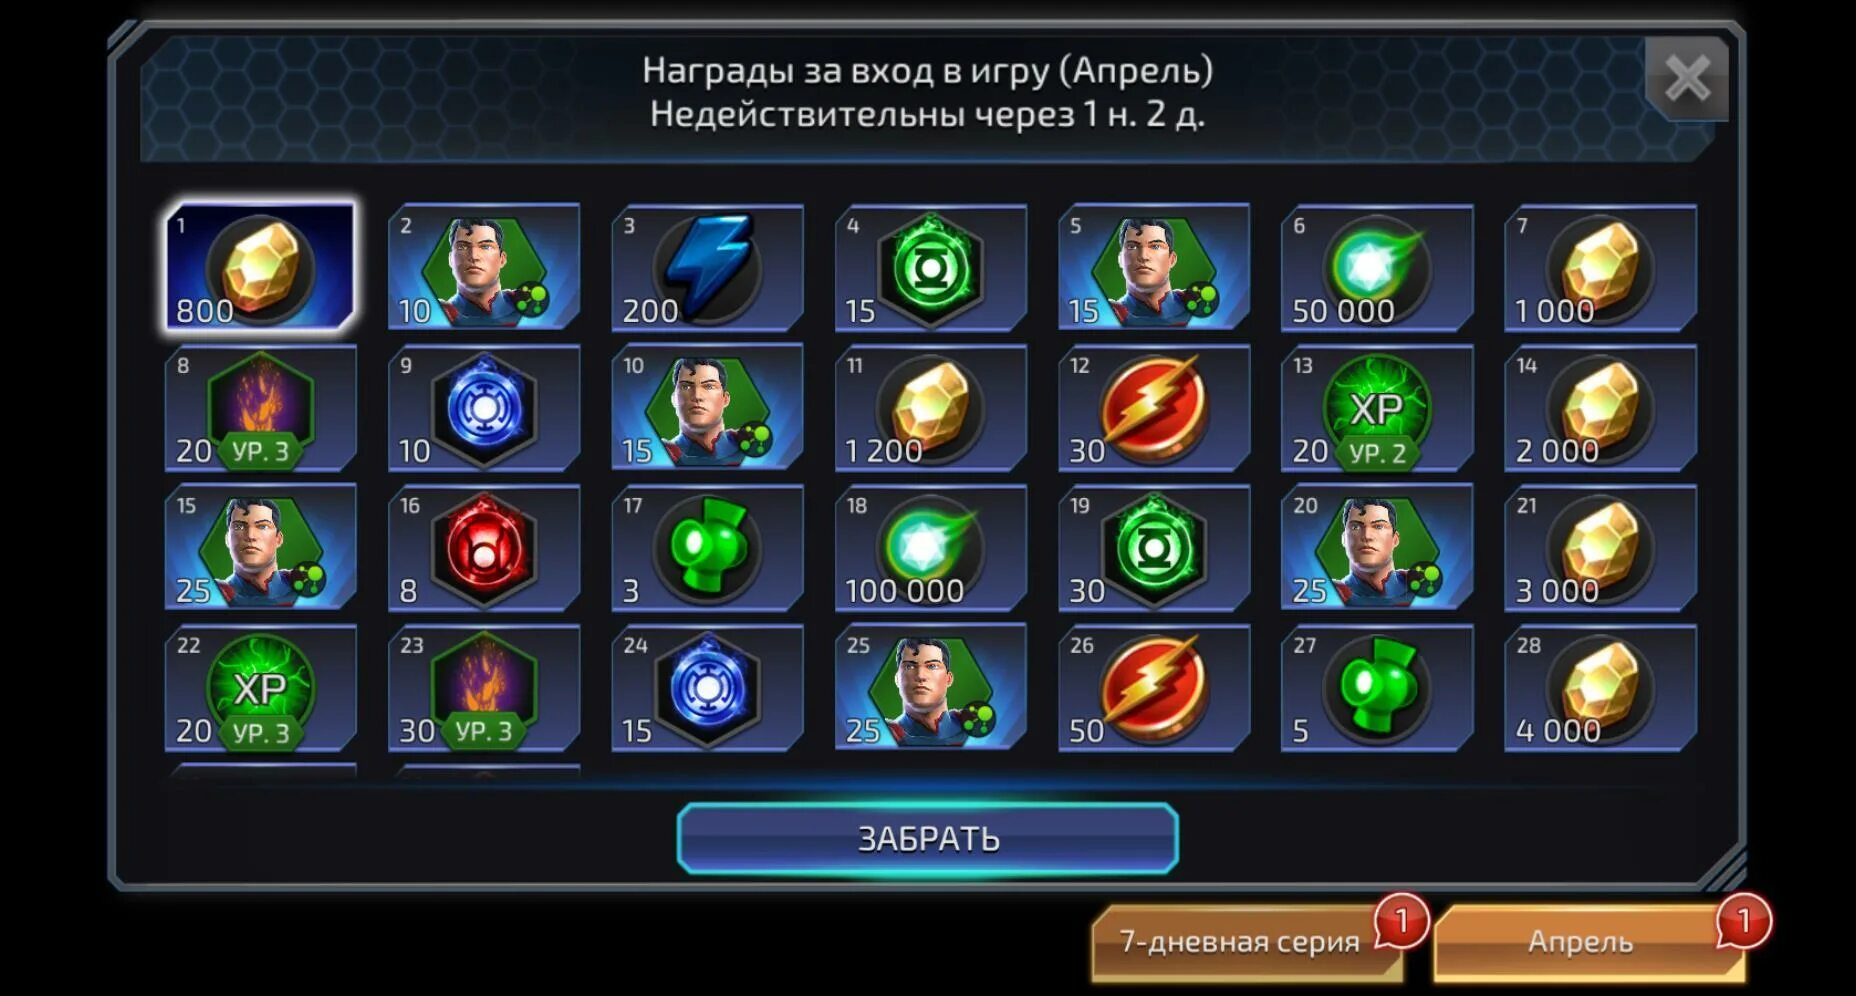Screen dimensions: 1856x996
Task: Select day 3 blue lightning energy reward
Action: click(707, 267)
